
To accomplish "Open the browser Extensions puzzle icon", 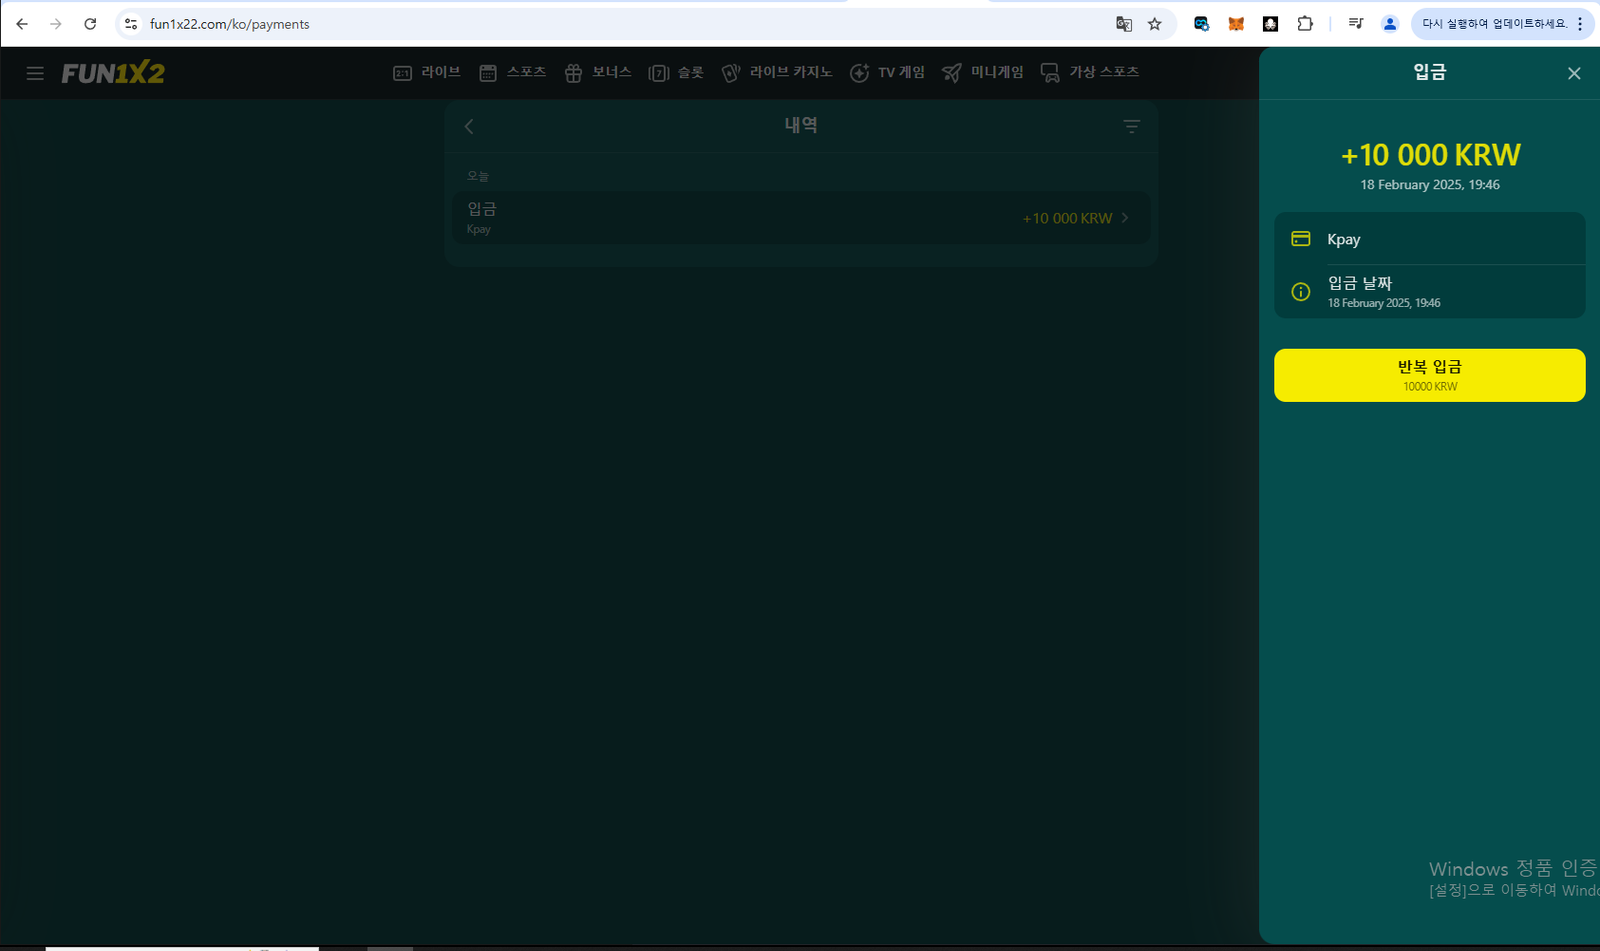I will (x=1305, y=24).
